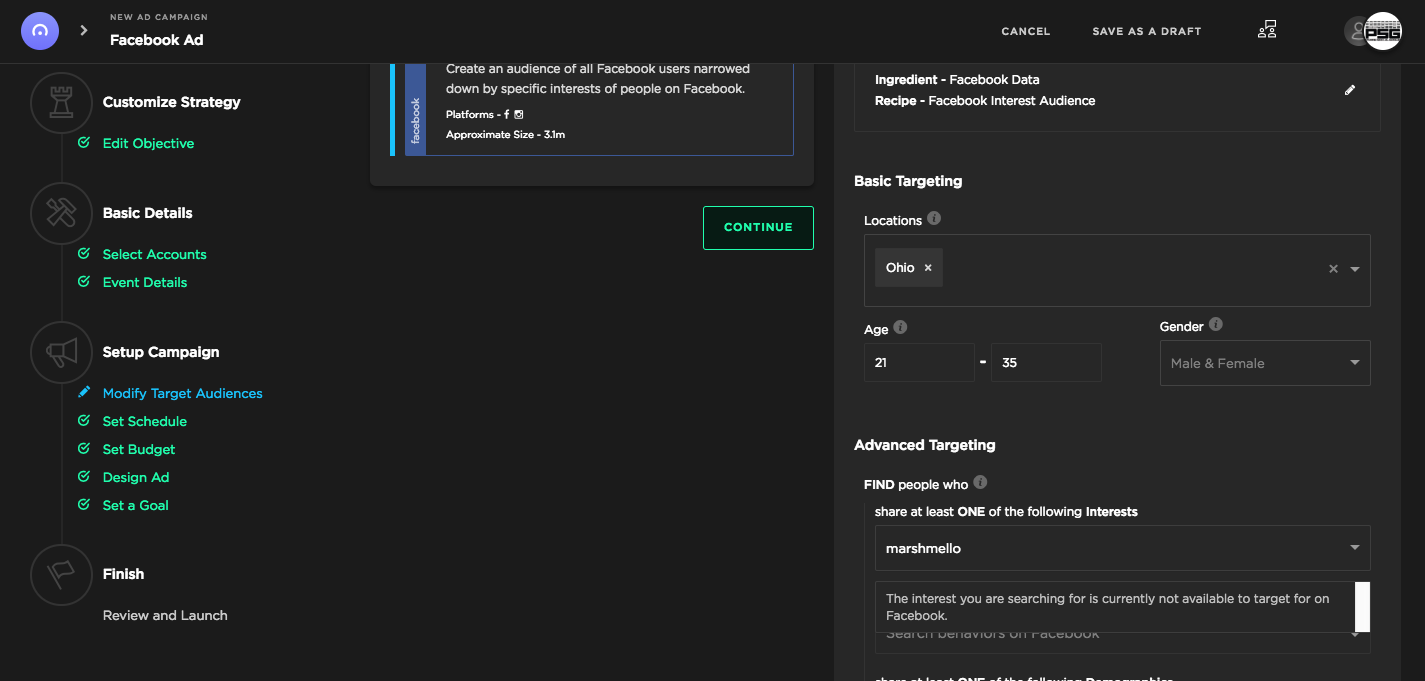Click the breadcrumb chevron beside the logo

pos(84,31)
